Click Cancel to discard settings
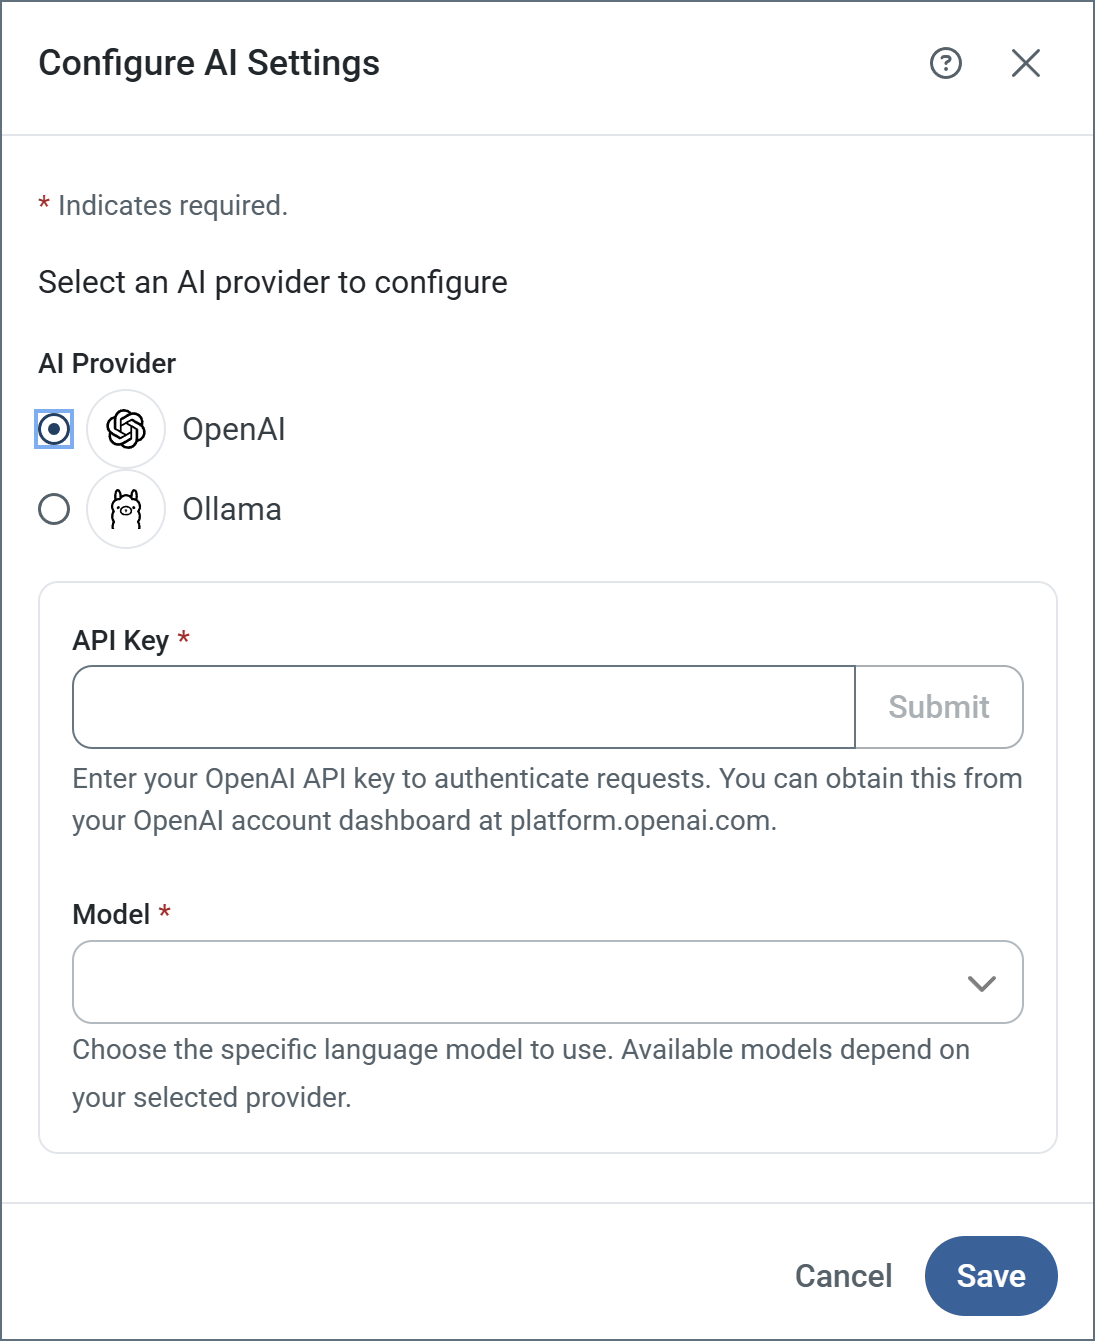Screen dimensions: 1095x1341 coord(843,1276)
